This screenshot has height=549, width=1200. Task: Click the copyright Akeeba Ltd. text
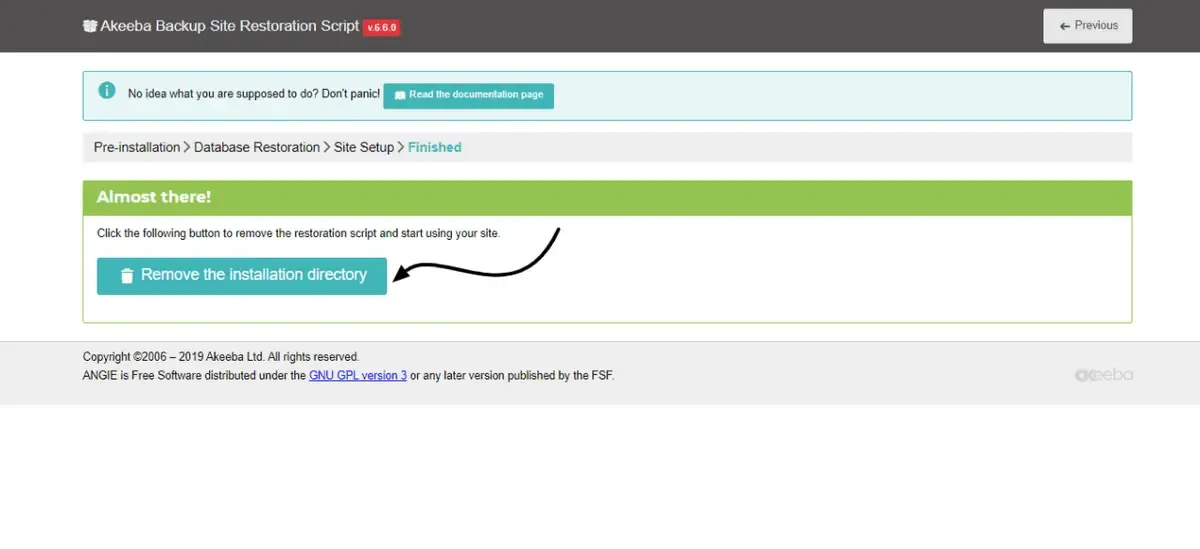coord(221,357)
